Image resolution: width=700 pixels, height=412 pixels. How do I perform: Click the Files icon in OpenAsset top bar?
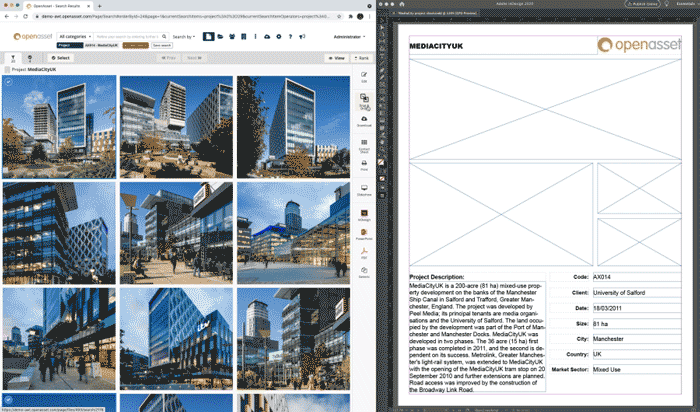tap(208, 37)
